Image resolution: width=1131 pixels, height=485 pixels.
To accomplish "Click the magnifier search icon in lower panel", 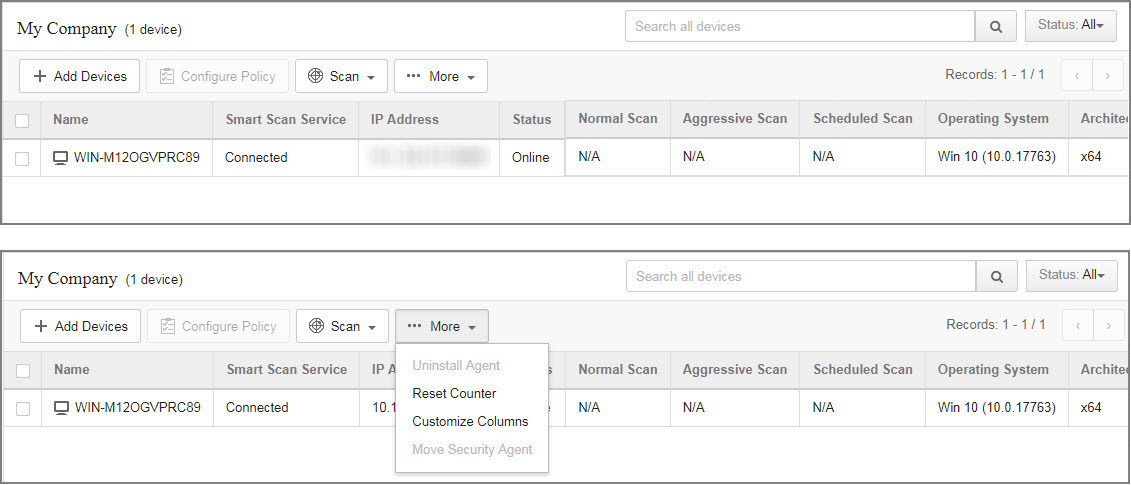I will (x=997, y=277).
